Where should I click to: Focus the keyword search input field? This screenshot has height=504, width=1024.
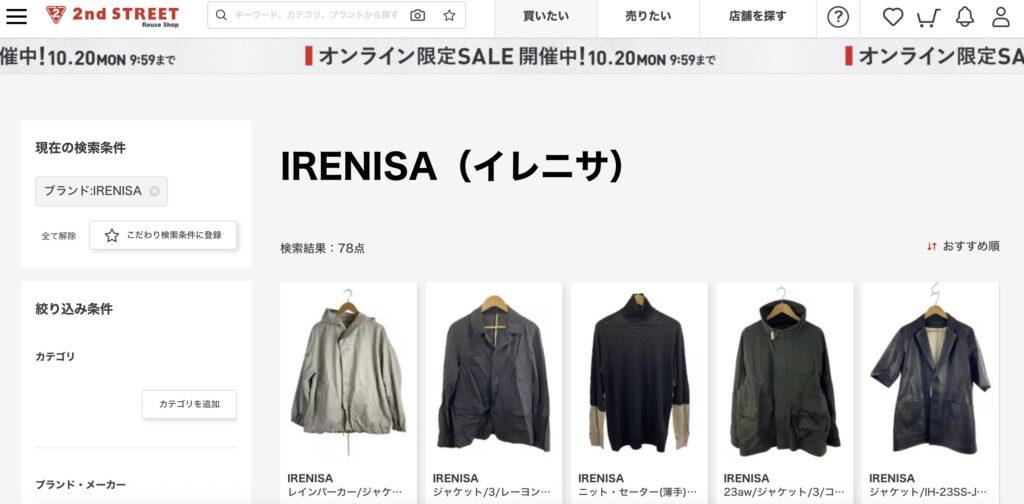(317, 15)
